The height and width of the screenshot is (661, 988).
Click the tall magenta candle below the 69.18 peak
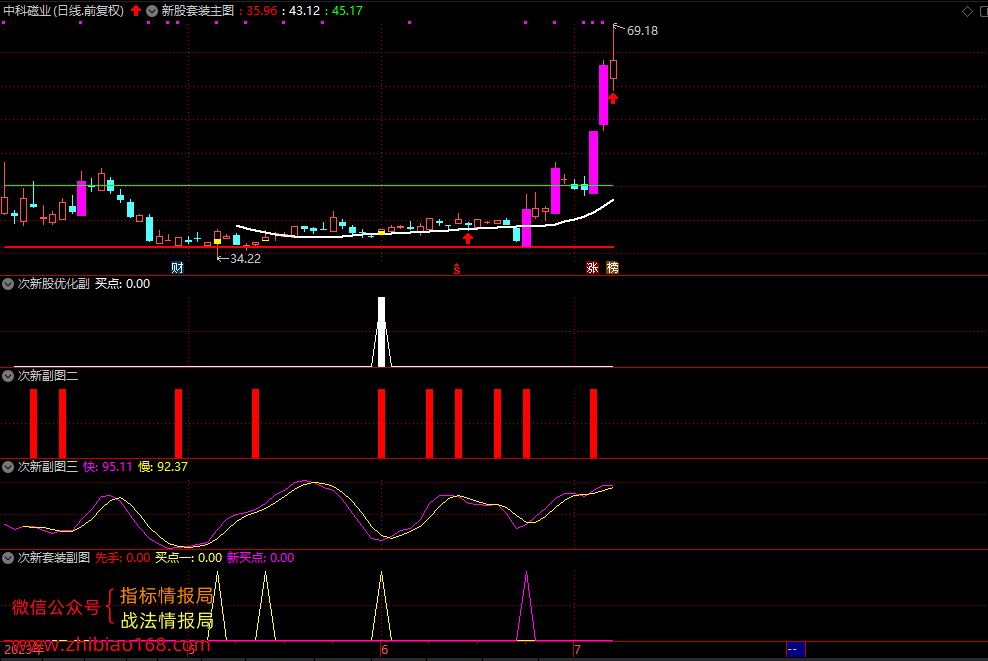pyautogui.click(x=604, y=95)
